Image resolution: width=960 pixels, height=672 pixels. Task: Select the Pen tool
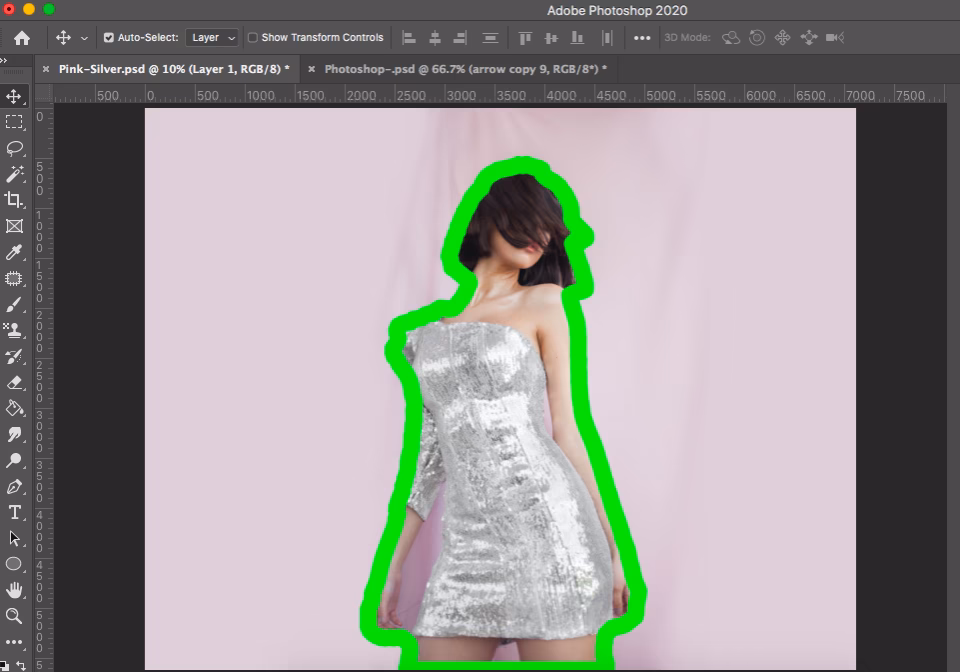tap(14, 486)
